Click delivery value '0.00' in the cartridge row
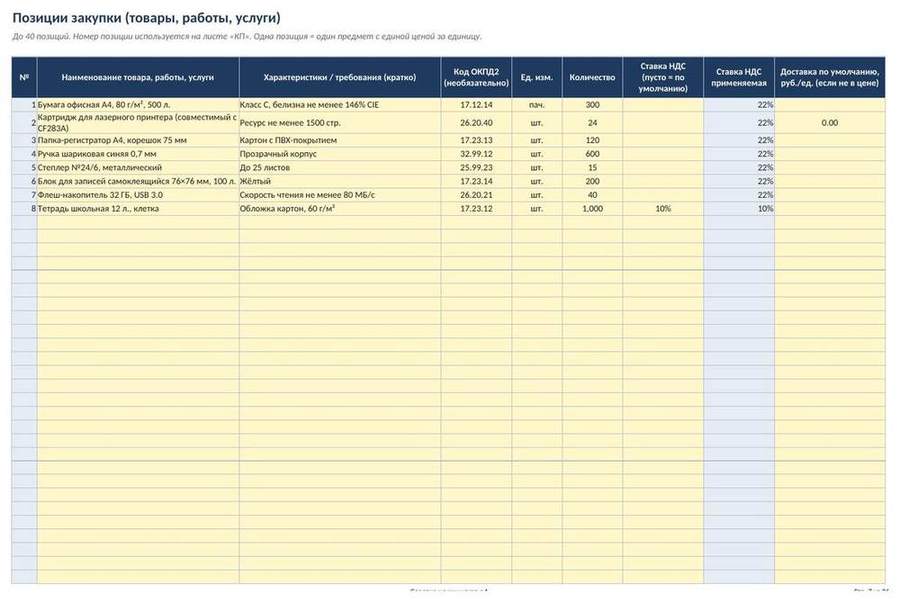This screenshot has height=602, width=900. click(x=829, y=123)
